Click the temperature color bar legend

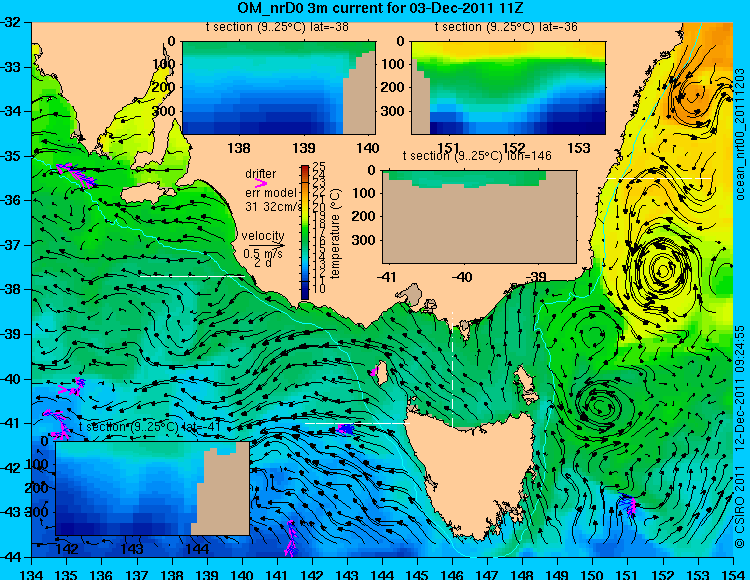click(305, 232)
